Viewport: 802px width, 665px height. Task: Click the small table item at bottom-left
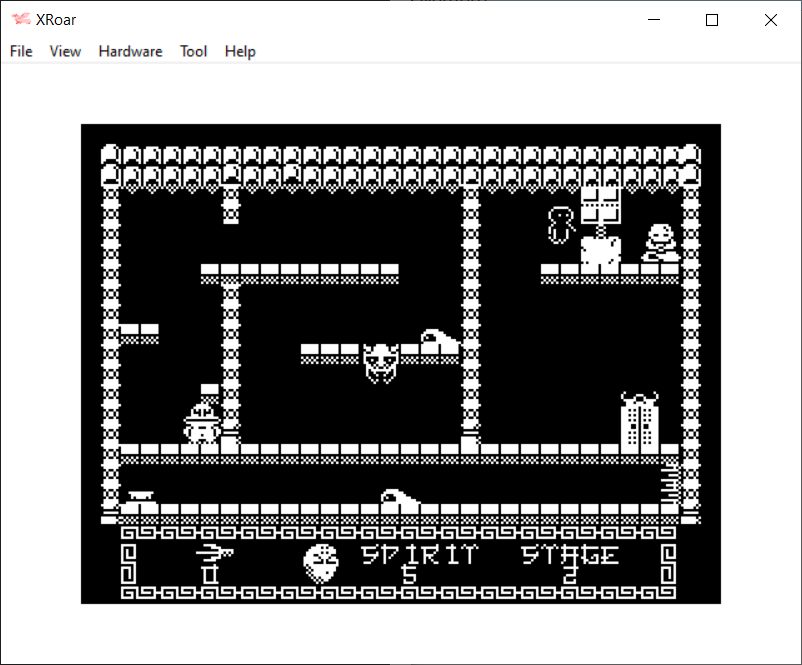(141, 494)
